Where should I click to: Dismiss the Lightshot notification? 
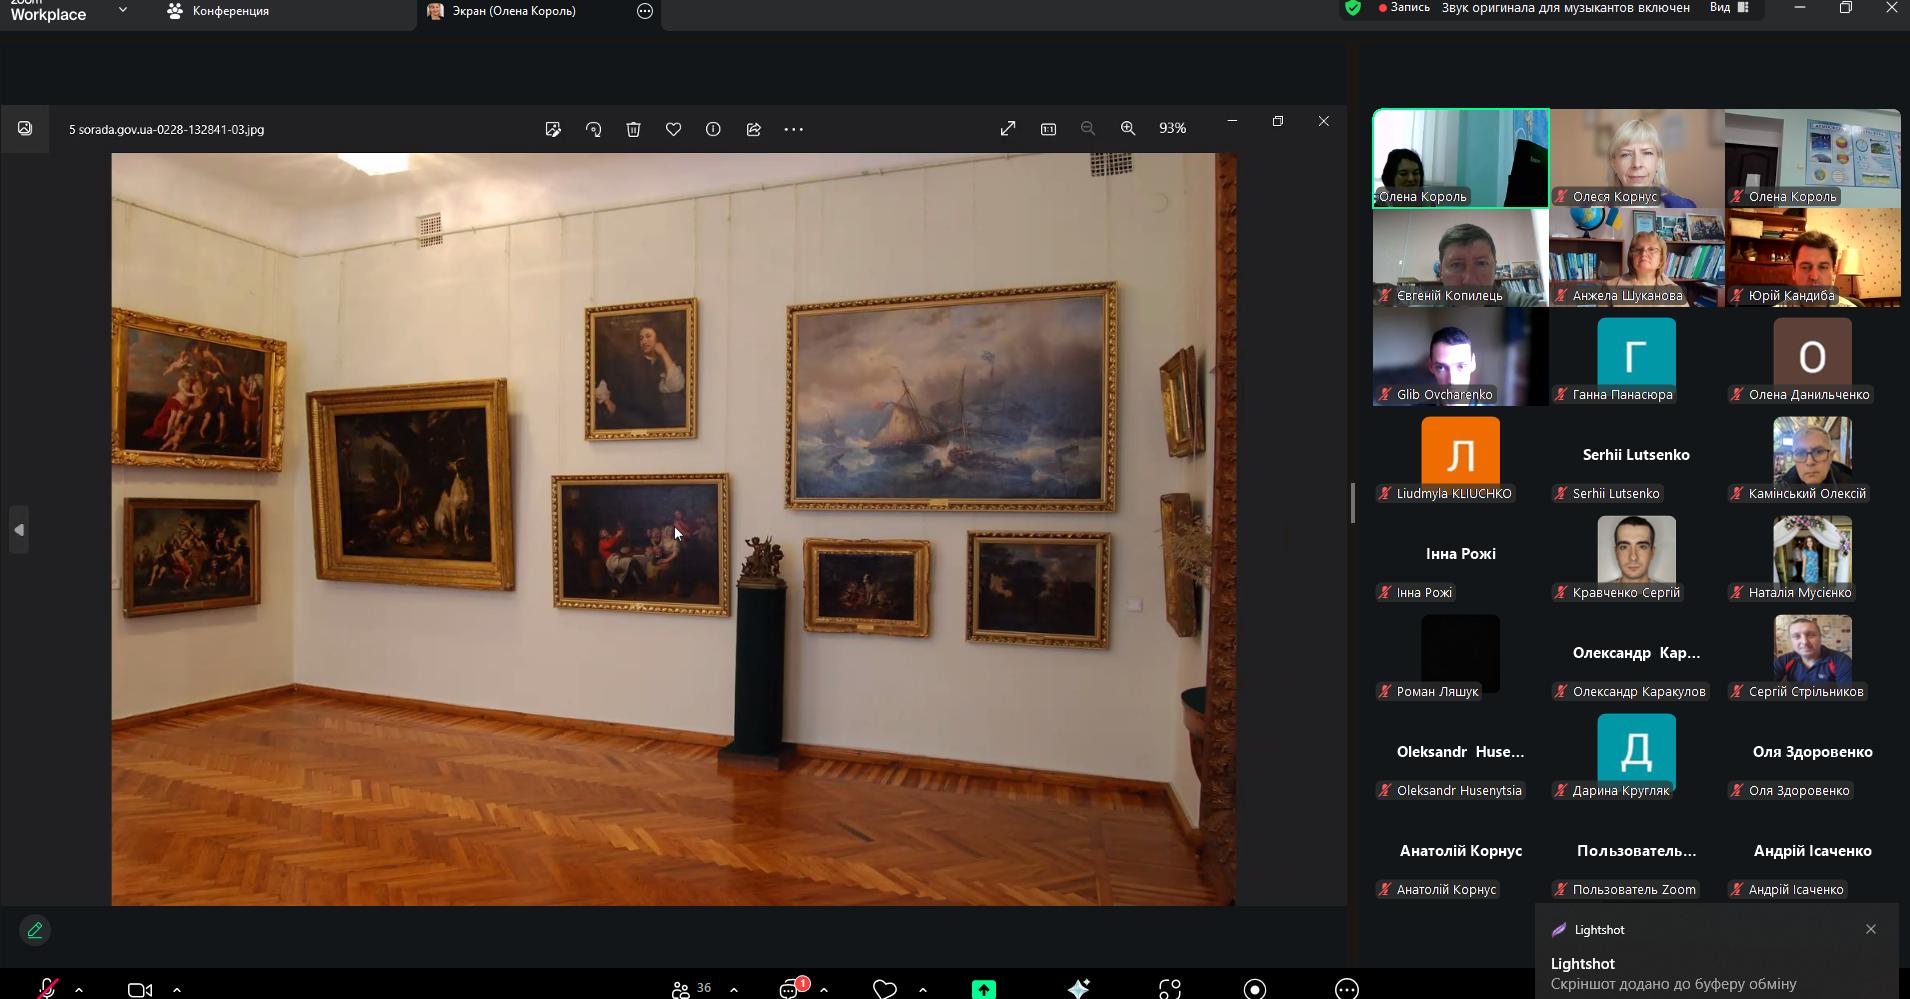coord(1870,929)
